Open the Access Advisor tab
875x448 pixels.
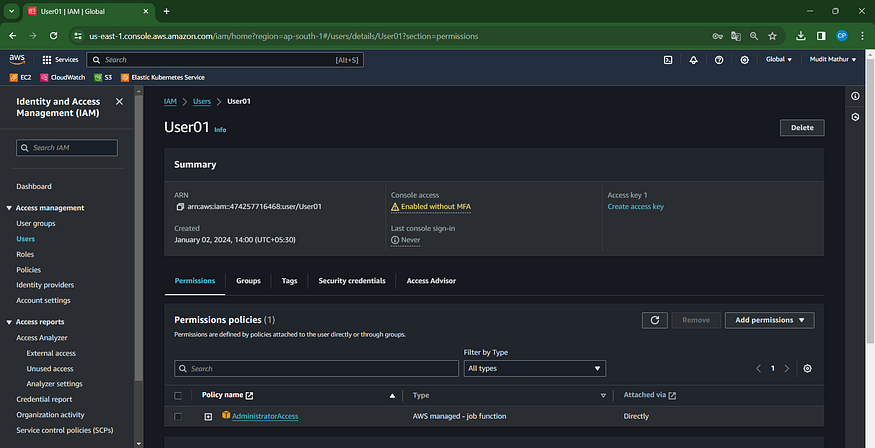pos(431,281)
